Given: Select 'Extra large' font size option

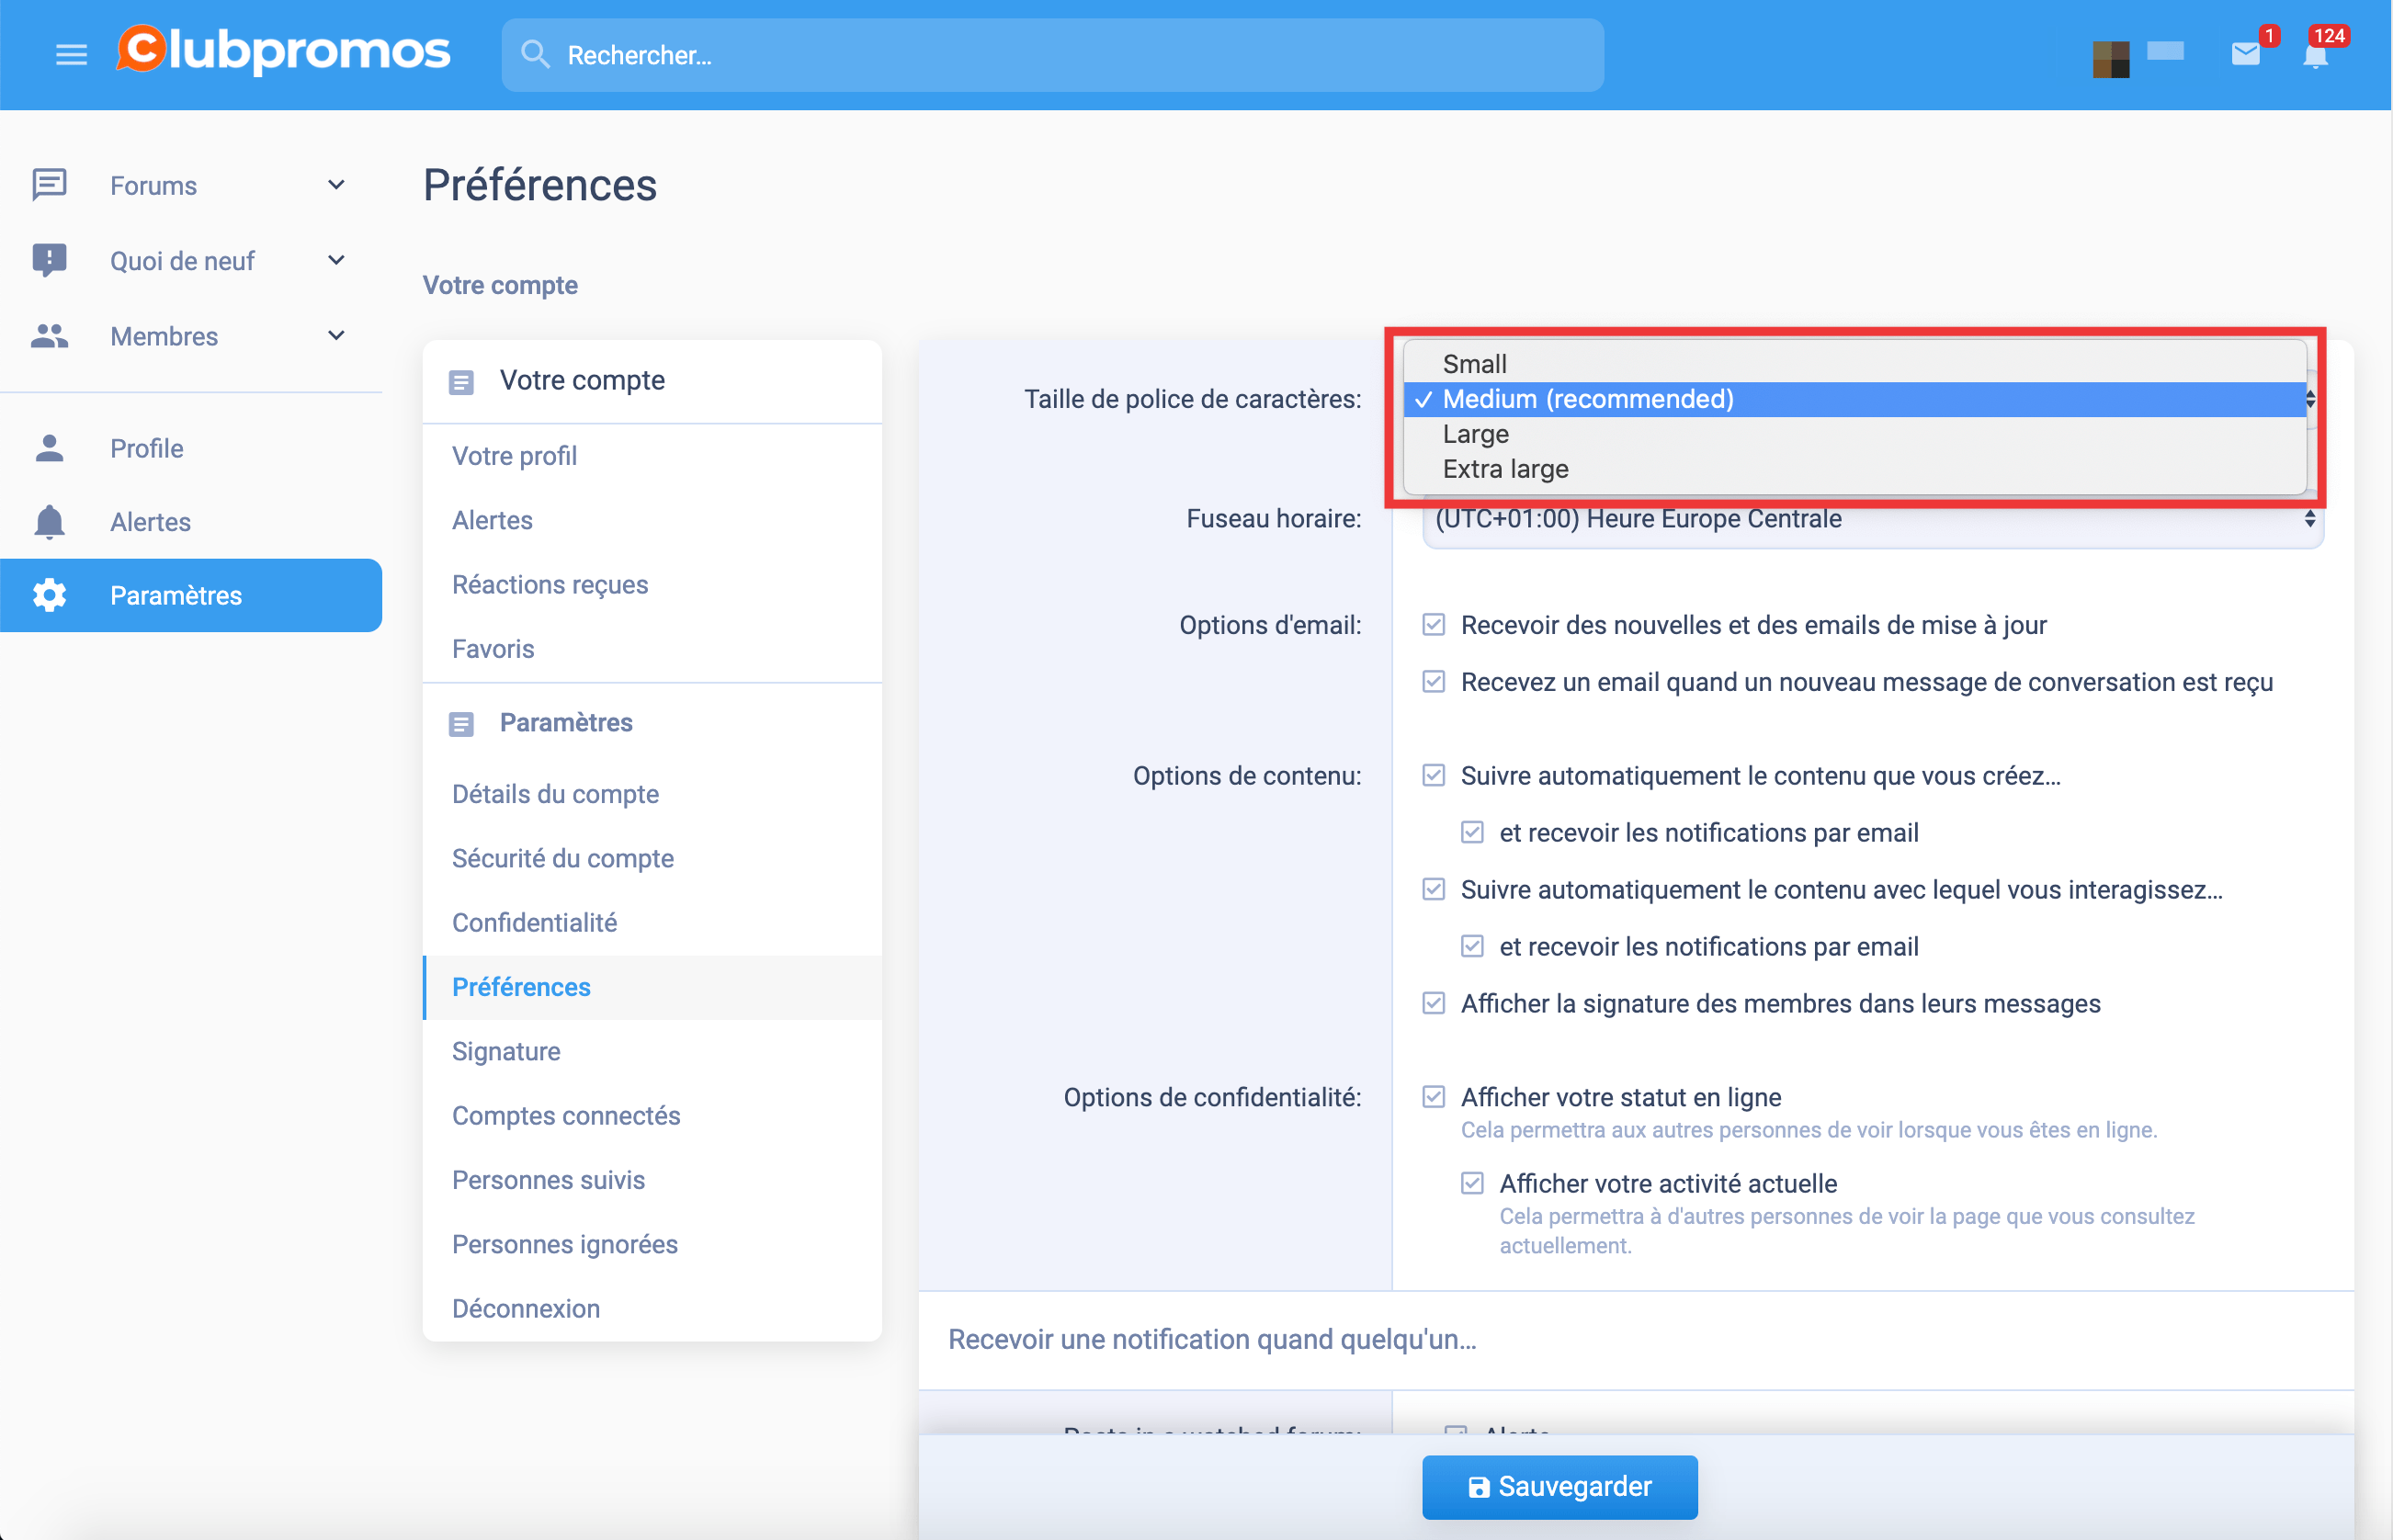Looking at the screenshot, I should click(x=1505, y=469).
